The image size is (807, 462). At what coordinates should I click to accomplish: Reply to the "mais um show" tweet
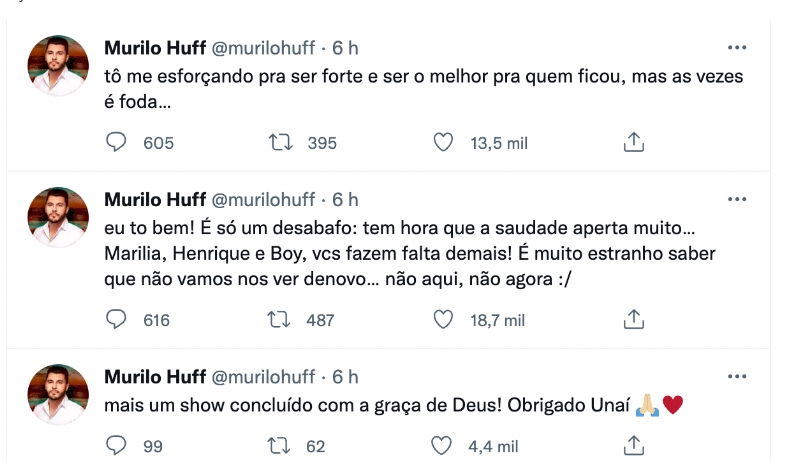[x=117, y=445]
